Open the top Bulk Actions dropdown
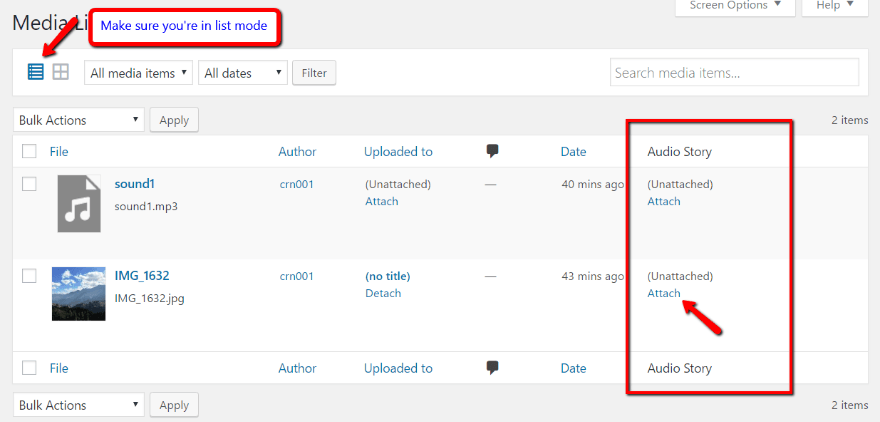This screenshot has height=422, width=880. 80,120
